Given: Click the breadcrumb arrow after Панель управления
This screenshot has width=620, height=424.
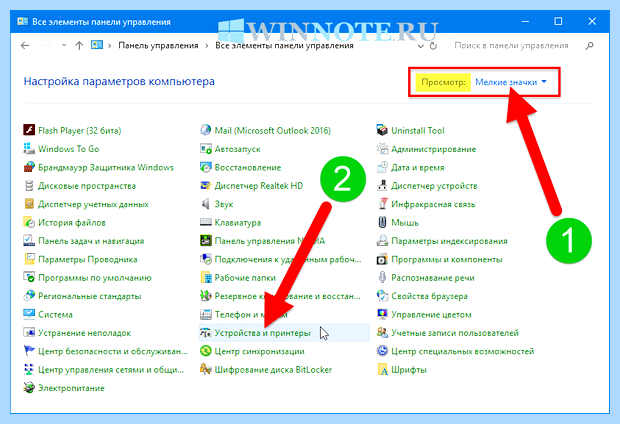Looking at the screenshot, I should 207,46.
